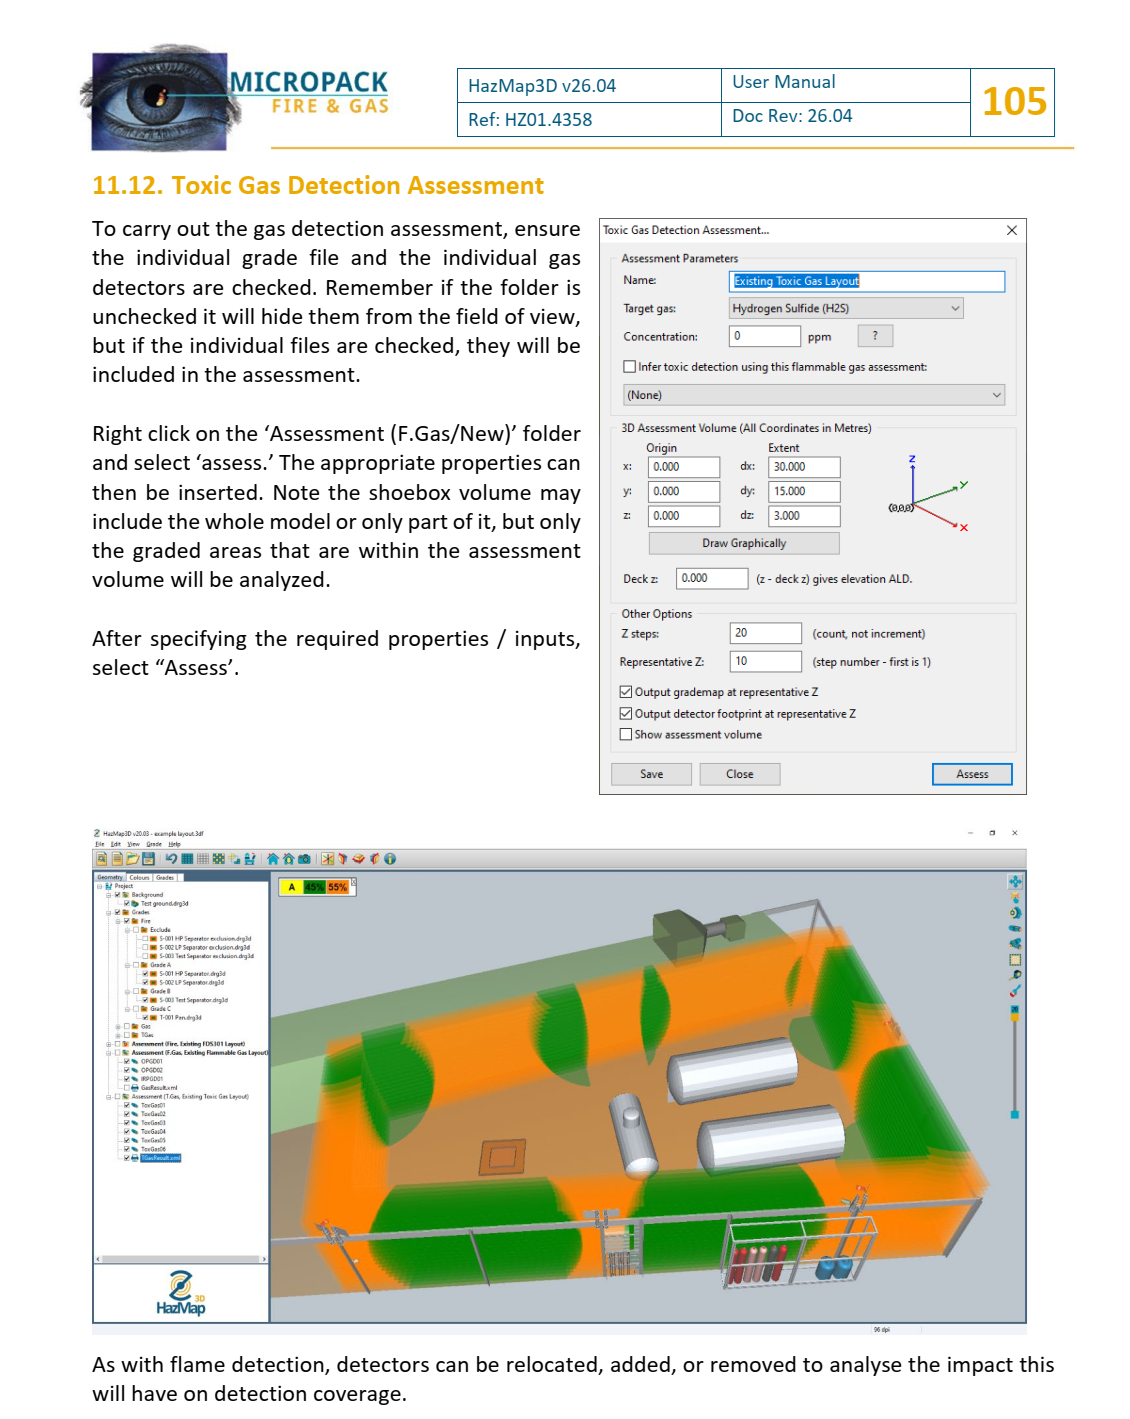Select the pan/move arrows tool in viewport
Viewport: 1130px width, 1419px height.
coord(1015,881)
